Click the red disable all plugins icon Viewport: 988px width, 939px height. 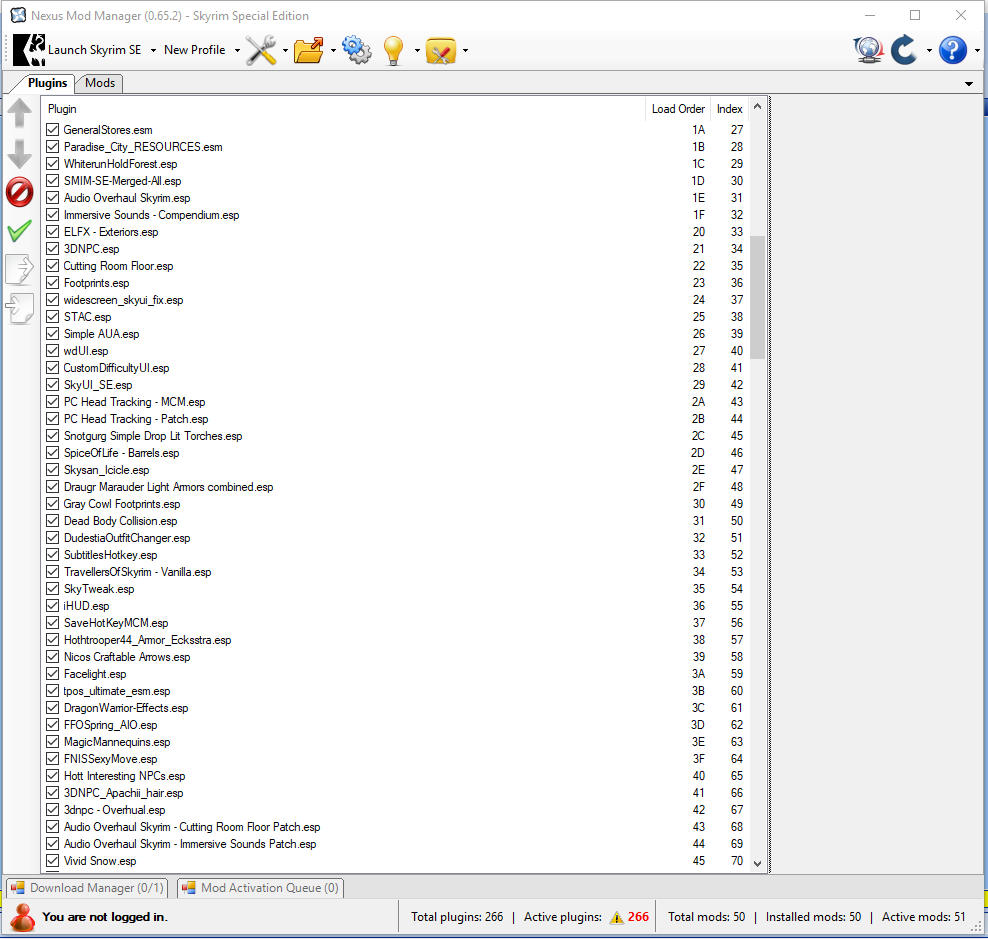point(19,192)
